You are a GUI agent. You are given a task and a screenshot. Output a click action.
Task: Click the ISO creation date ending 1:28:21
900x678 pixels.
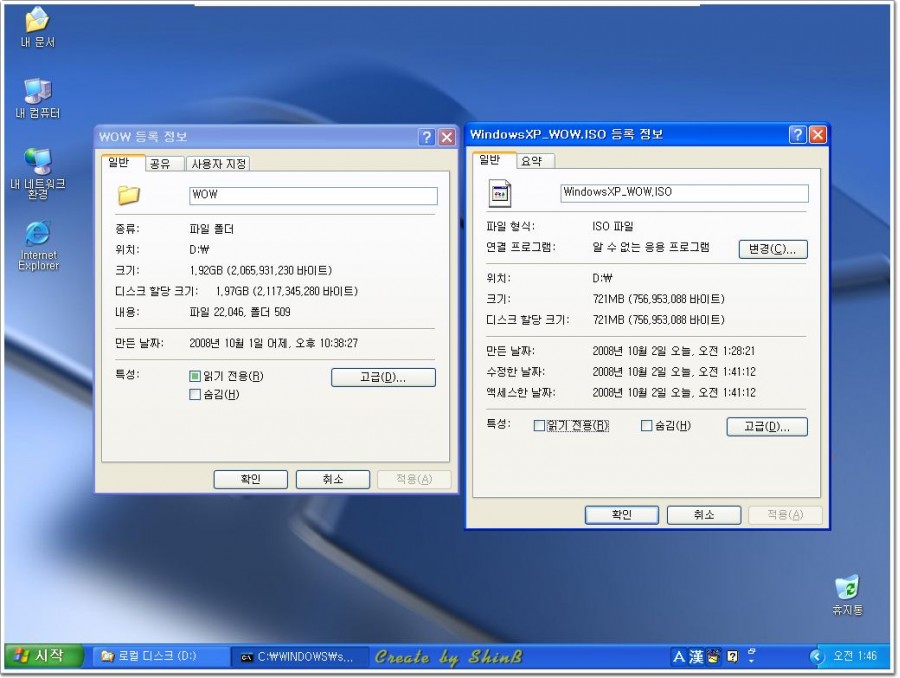click(674, 351)
